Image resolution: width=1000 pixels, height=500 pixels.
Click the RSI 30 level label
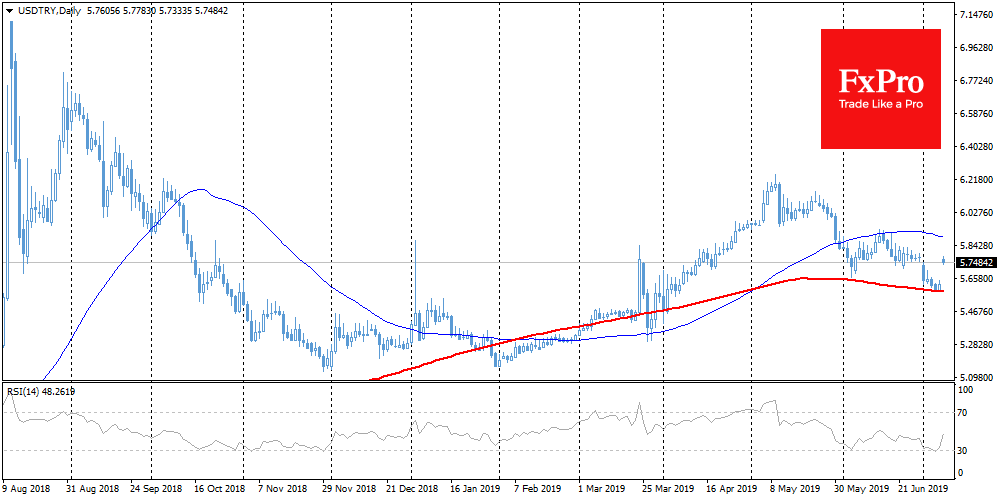point(963,450)
